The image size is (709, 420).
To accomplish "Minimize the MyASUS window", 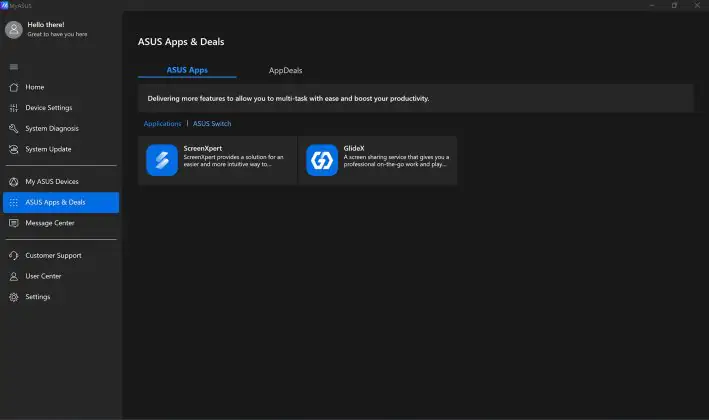I will (x=652, y=5).
